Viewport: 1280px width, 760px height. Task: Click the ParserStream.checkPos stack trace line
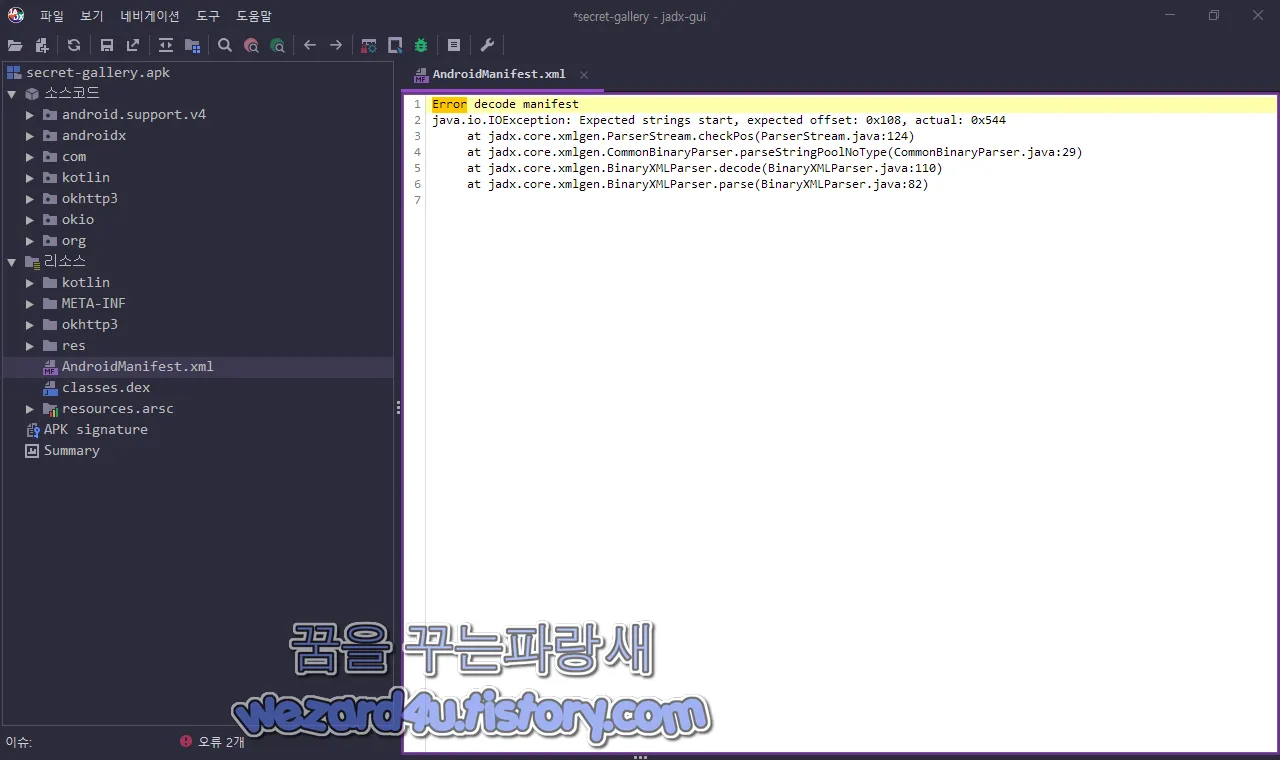pyautogui.click(x=691, y=136)
